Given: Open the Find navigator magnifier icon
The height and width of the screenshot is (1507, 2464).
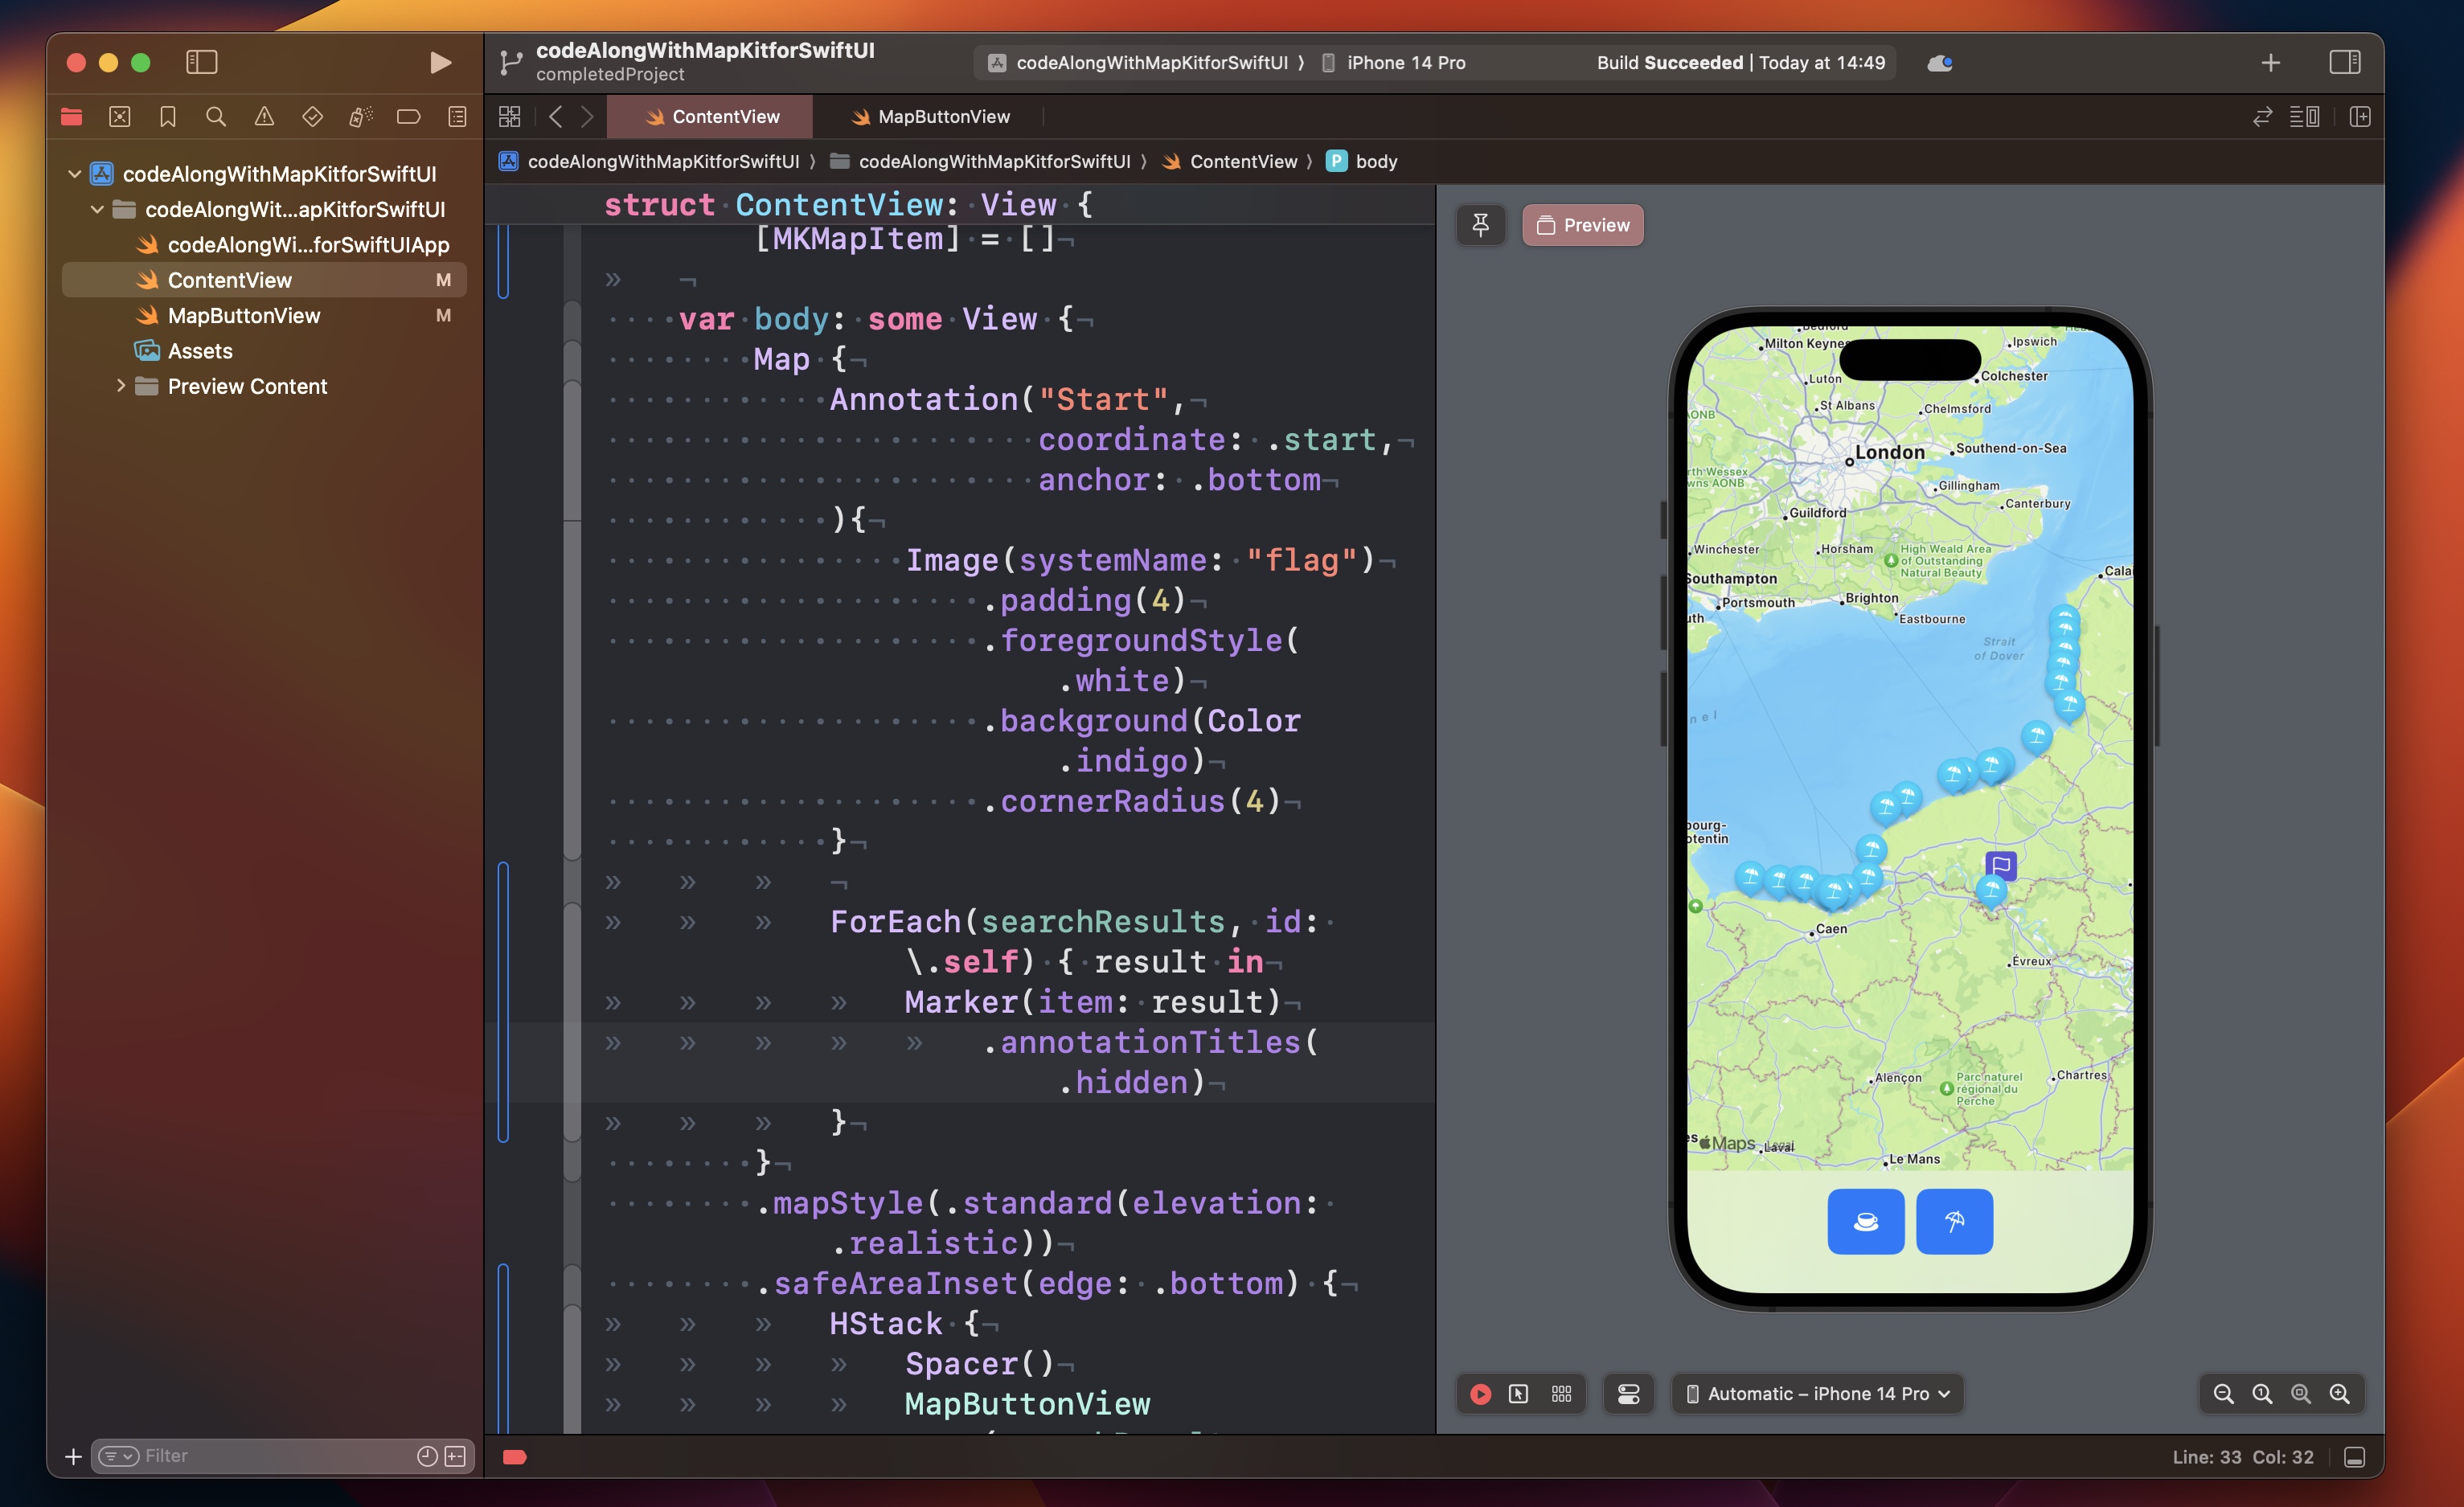Looking at the screenshot, I should click(215, 117).
